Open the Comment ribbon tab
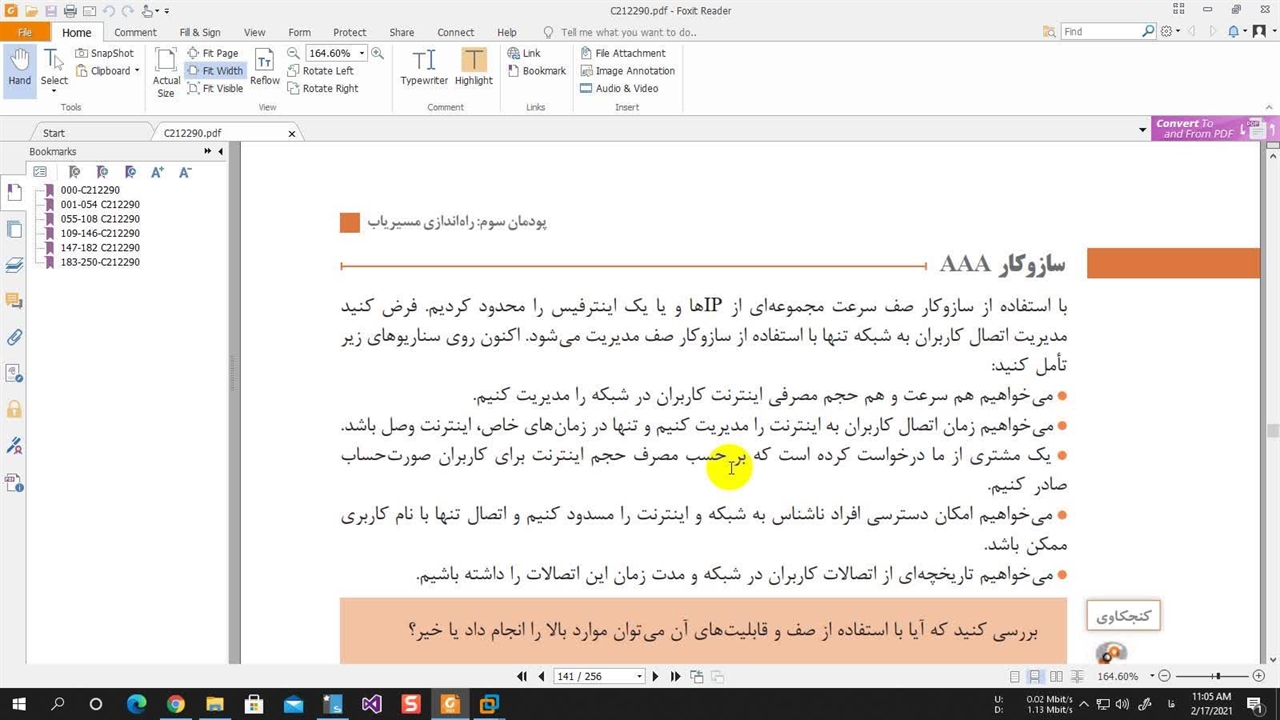 [135, 32]
